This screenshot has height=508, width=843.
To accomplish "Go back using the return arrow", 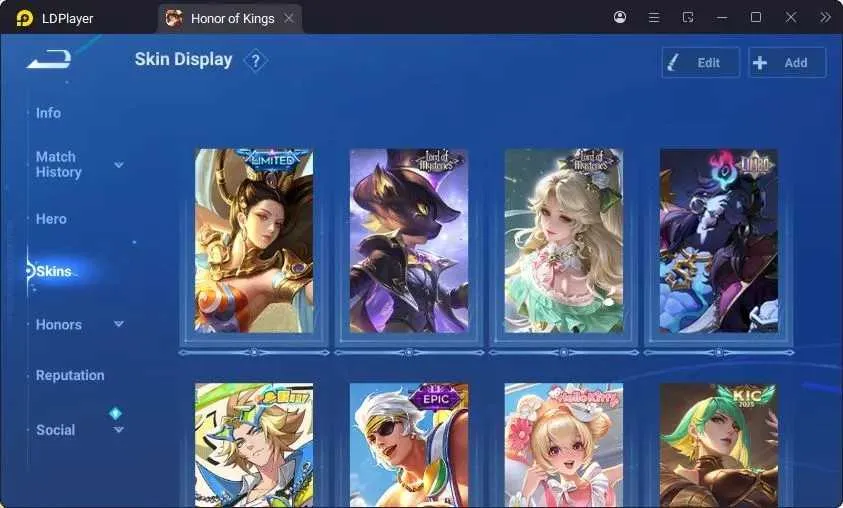I will [x=49, y=59].
